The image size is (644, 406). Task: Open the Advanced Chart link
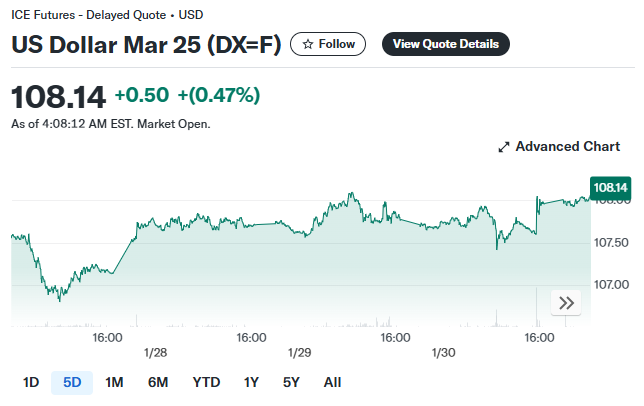567,147
